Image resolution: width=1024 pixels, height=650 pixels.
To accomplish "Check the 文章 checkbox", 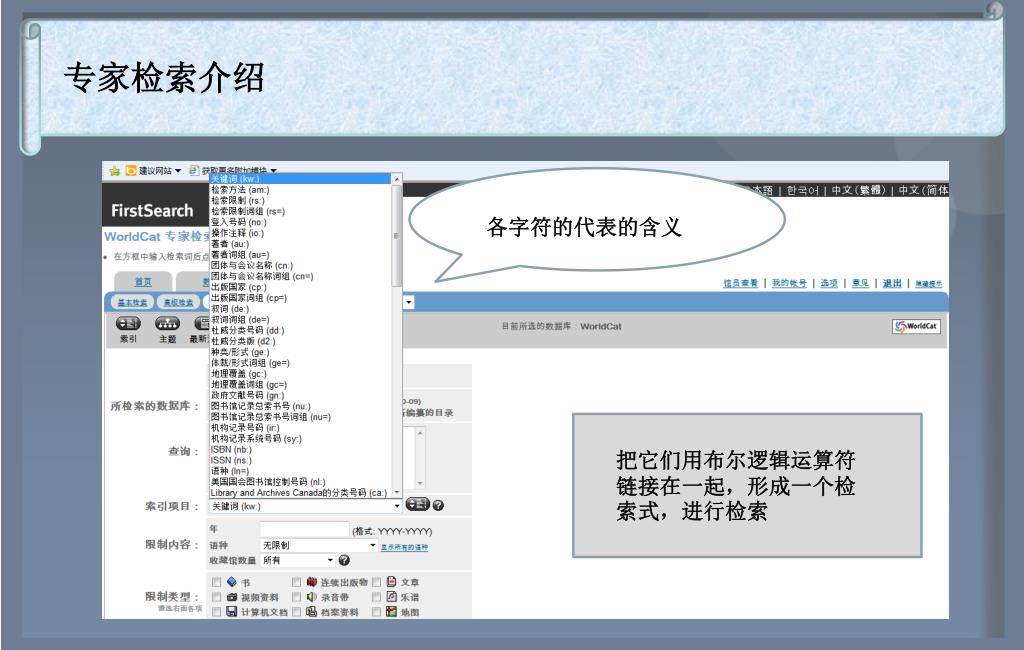I will [x=376, y=582].
